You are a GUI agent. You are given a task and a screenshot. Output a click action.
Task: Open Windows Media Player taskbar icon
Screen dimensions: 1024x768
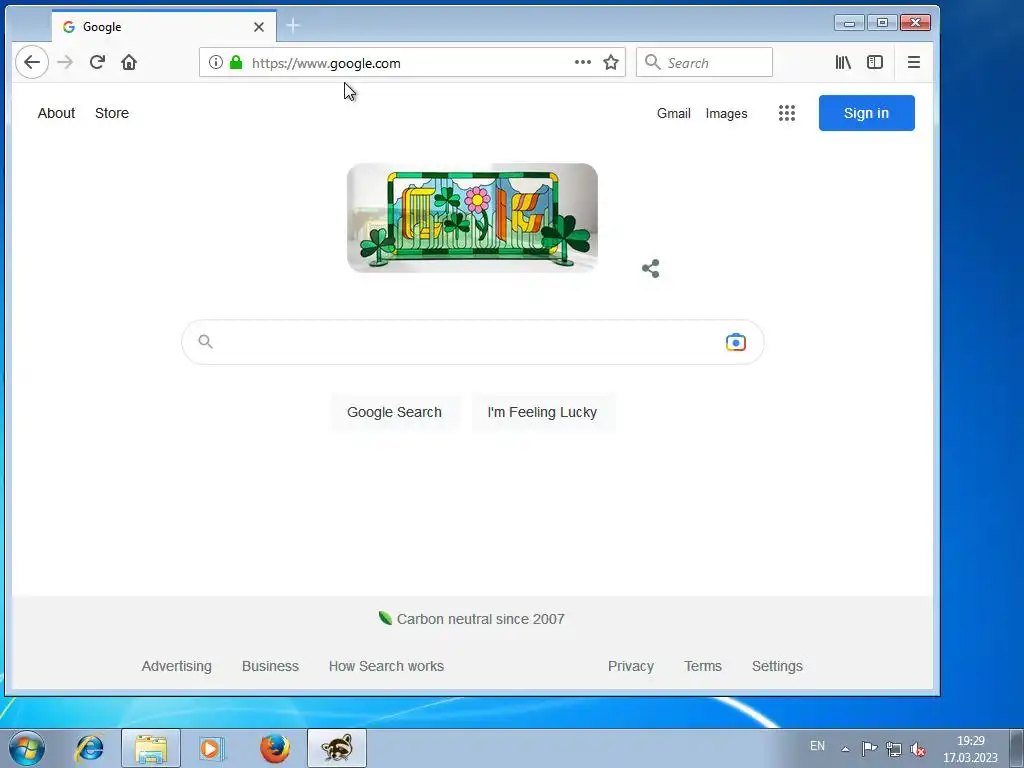[212, 748]
